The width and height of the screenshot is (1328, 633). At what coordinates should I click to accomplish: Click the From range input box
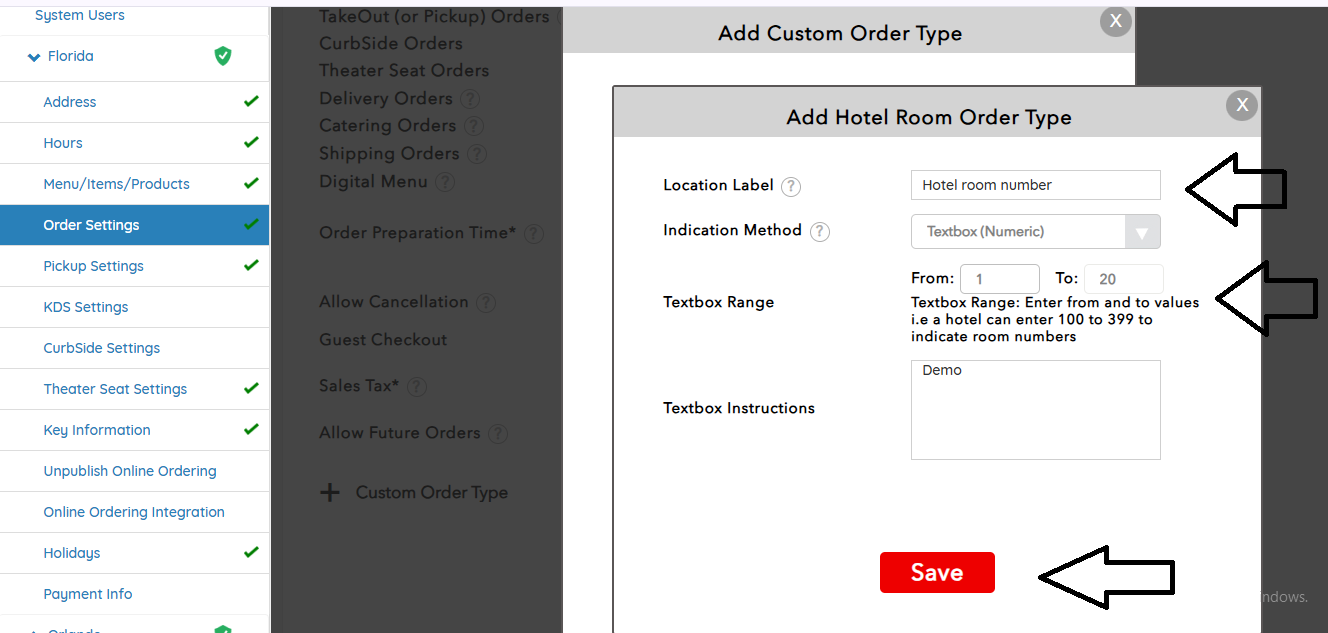(x=999, y=279)
